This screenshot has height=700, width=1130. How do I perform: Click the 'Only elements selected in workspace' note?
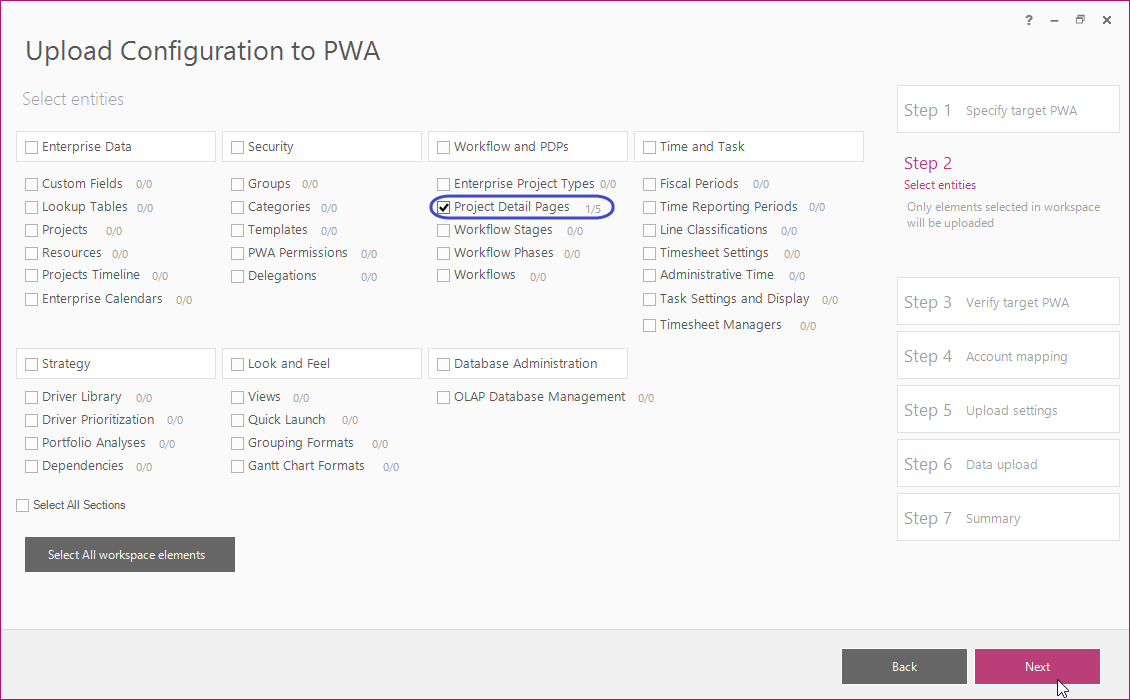(1003, 215)
